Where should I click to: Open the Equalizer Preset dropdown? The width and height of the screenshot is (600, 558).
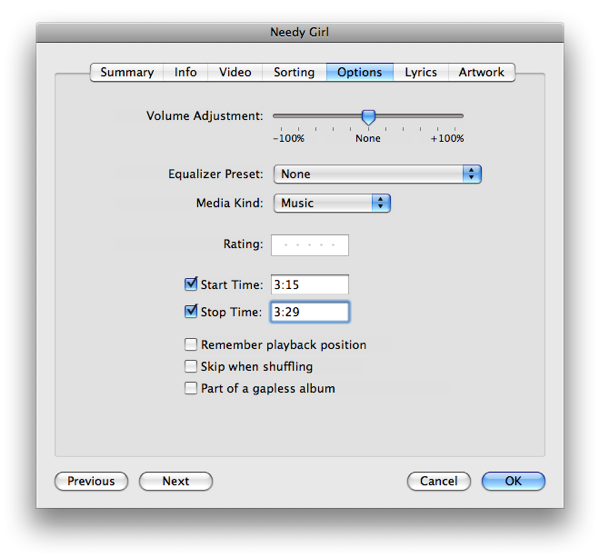(x=377, y=174)
